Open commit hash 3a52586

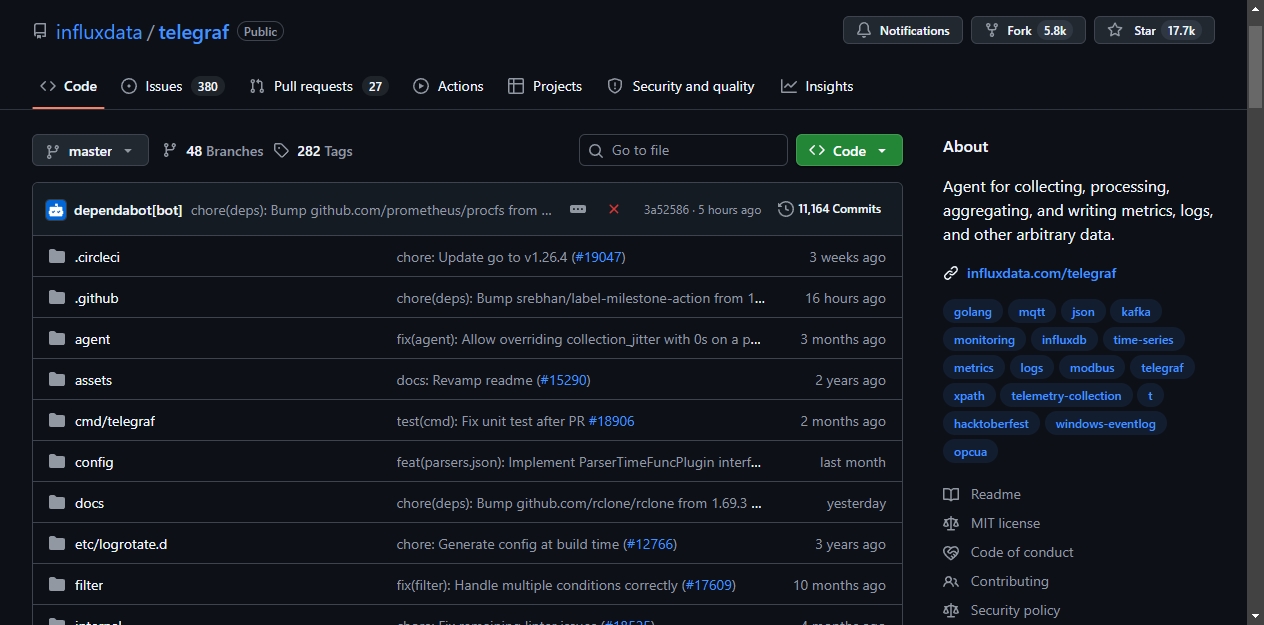(x=666, y=210)
